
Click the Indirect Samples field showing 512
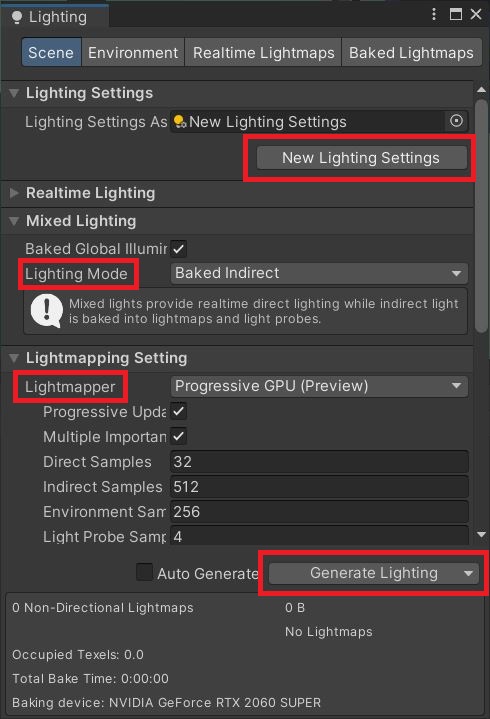tap(319, 487)
